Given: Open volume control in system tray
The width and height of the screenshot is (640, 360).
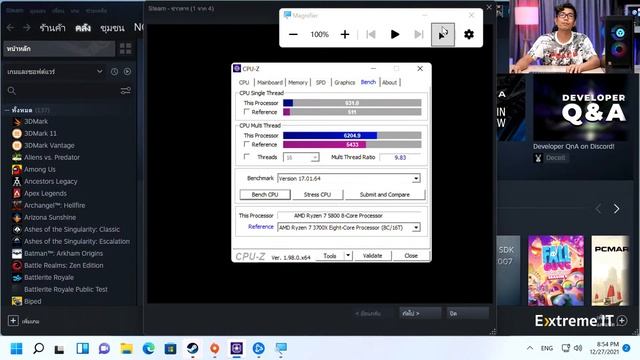Looking at the screenshot, I should (578, 348).
